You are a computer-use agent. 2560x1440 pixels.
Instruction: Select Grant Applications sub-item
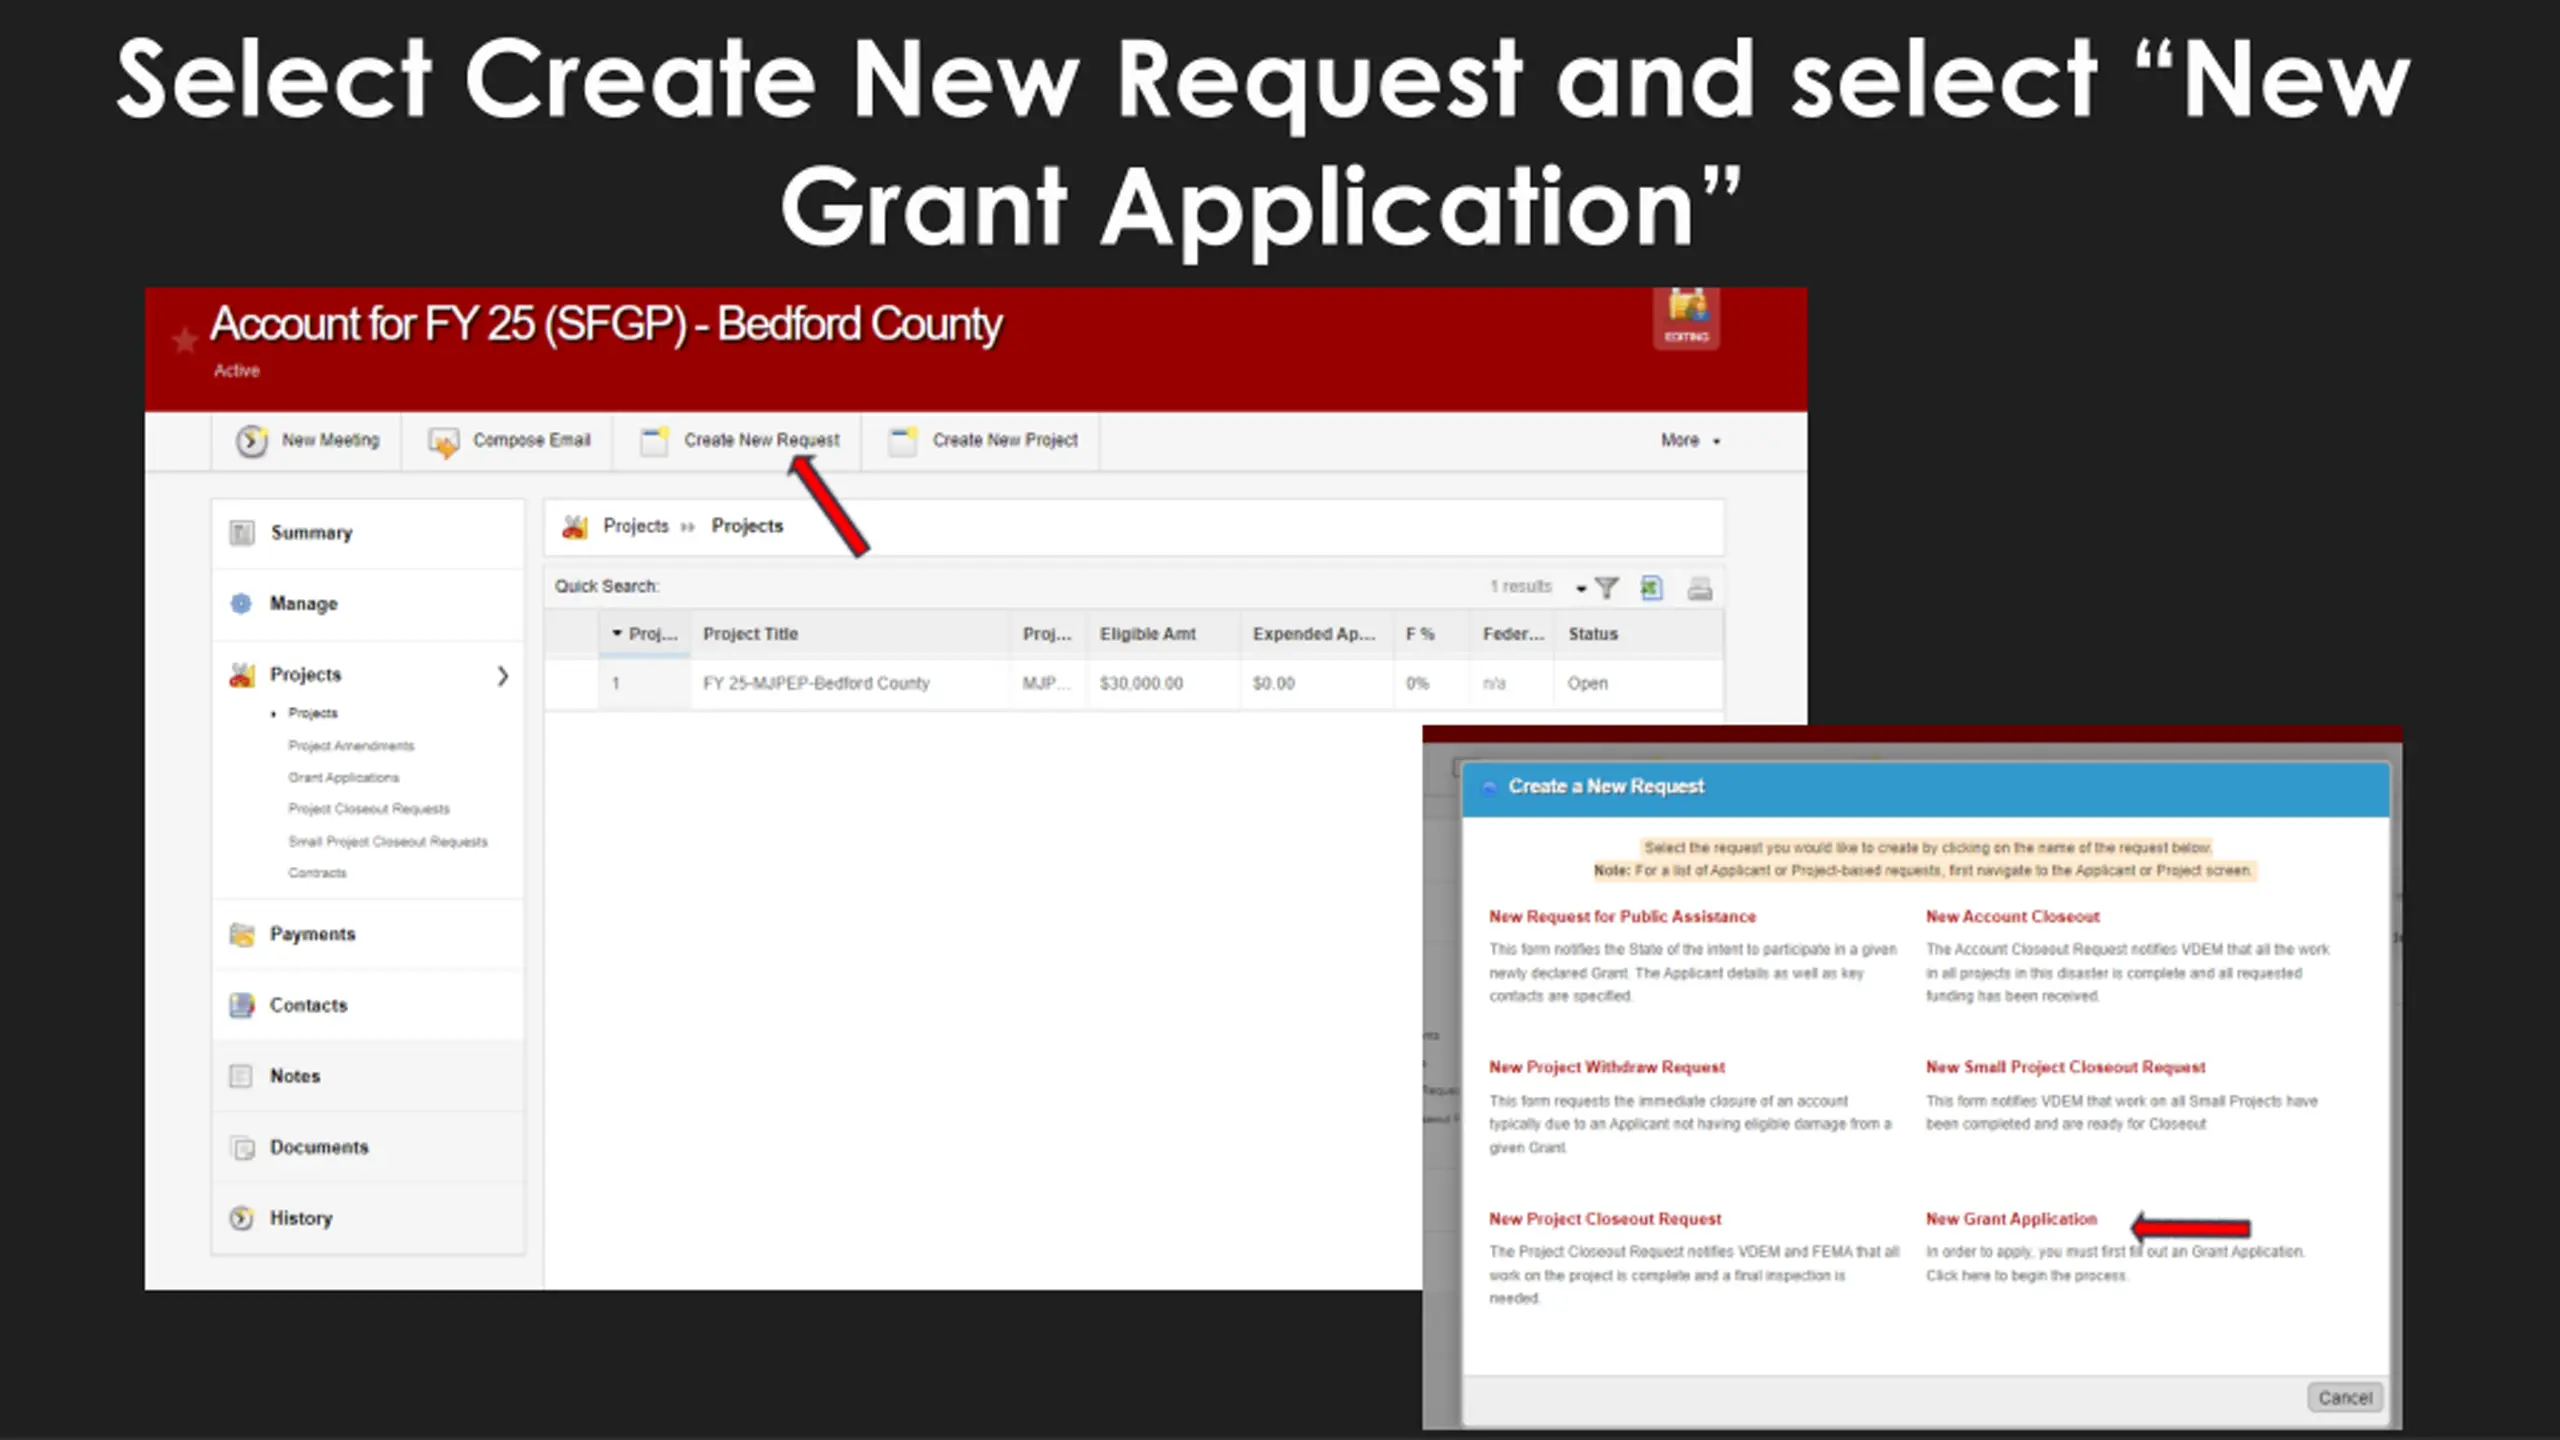pos(343,777)
